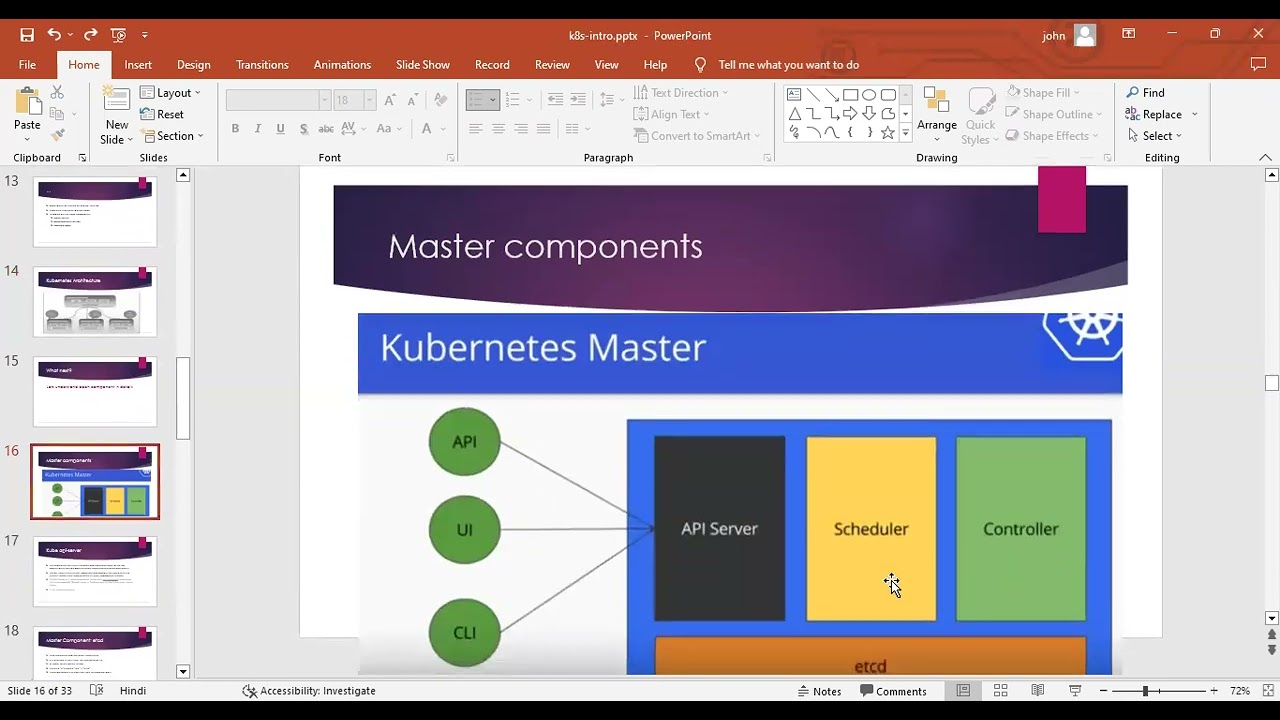The width and height of the screenshot is (1280, 720).
Task: Open the Section dropdown
Action: (x=173, y=136)
